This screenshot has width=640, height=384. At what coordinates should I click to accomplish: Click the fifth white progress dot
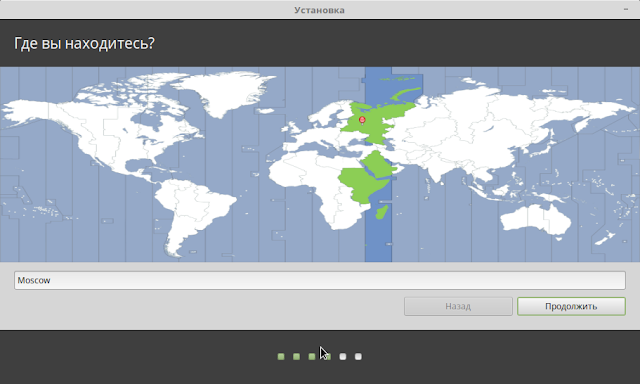point(343,357)
